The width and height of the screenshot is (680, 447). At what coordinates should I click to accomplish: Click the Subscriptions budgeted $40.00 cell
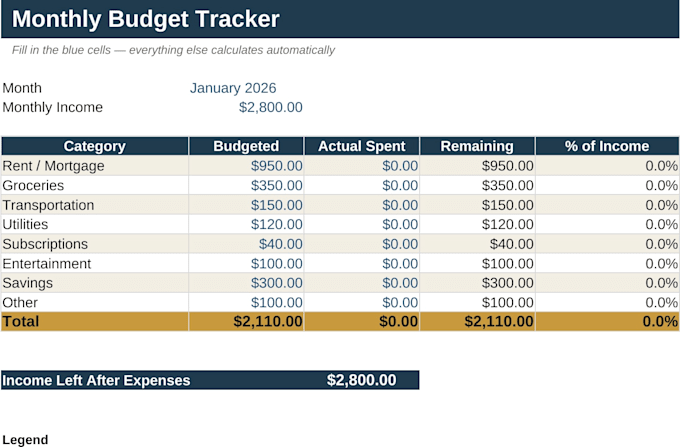click(x=246, y=244)
